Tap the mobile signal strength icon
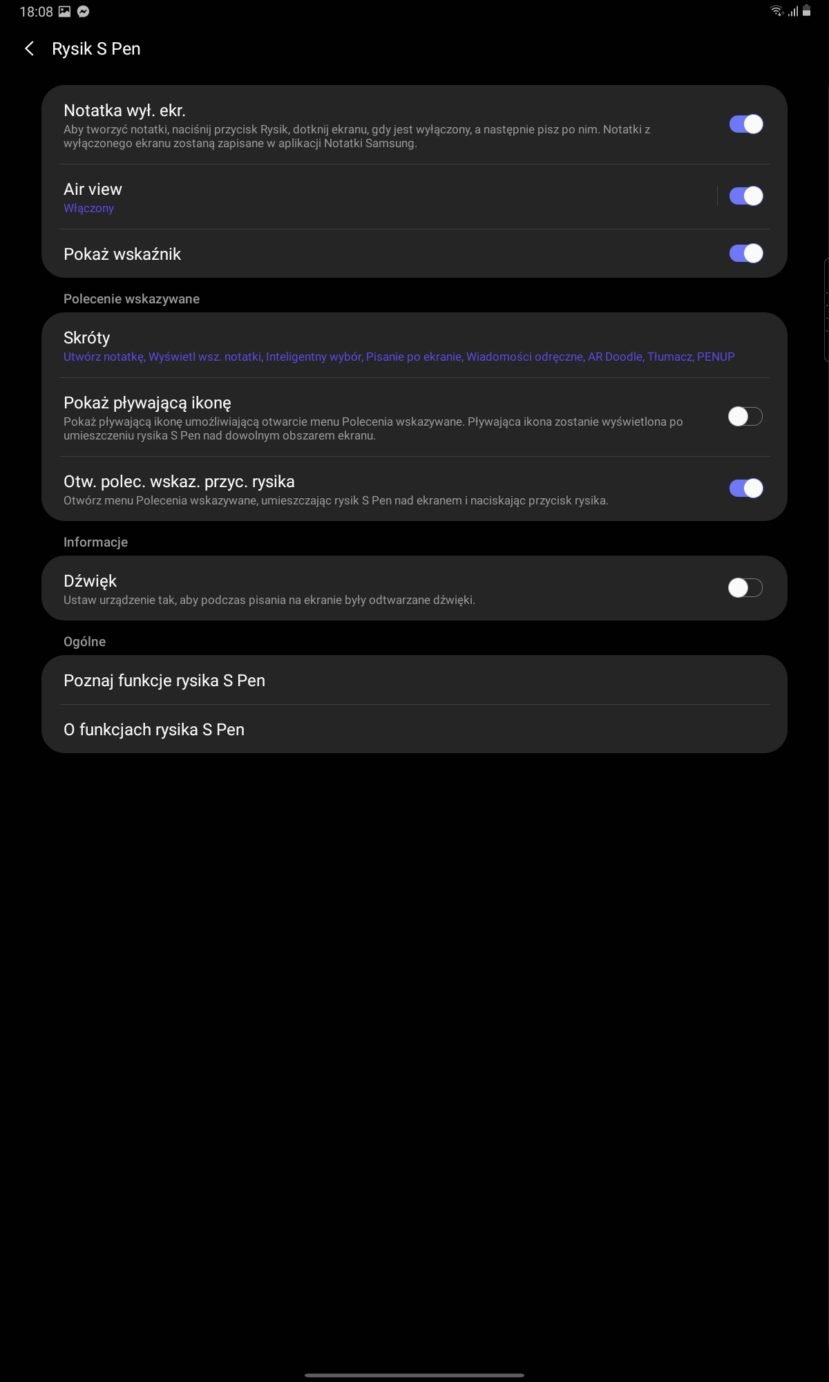 (x=793, y=11)
